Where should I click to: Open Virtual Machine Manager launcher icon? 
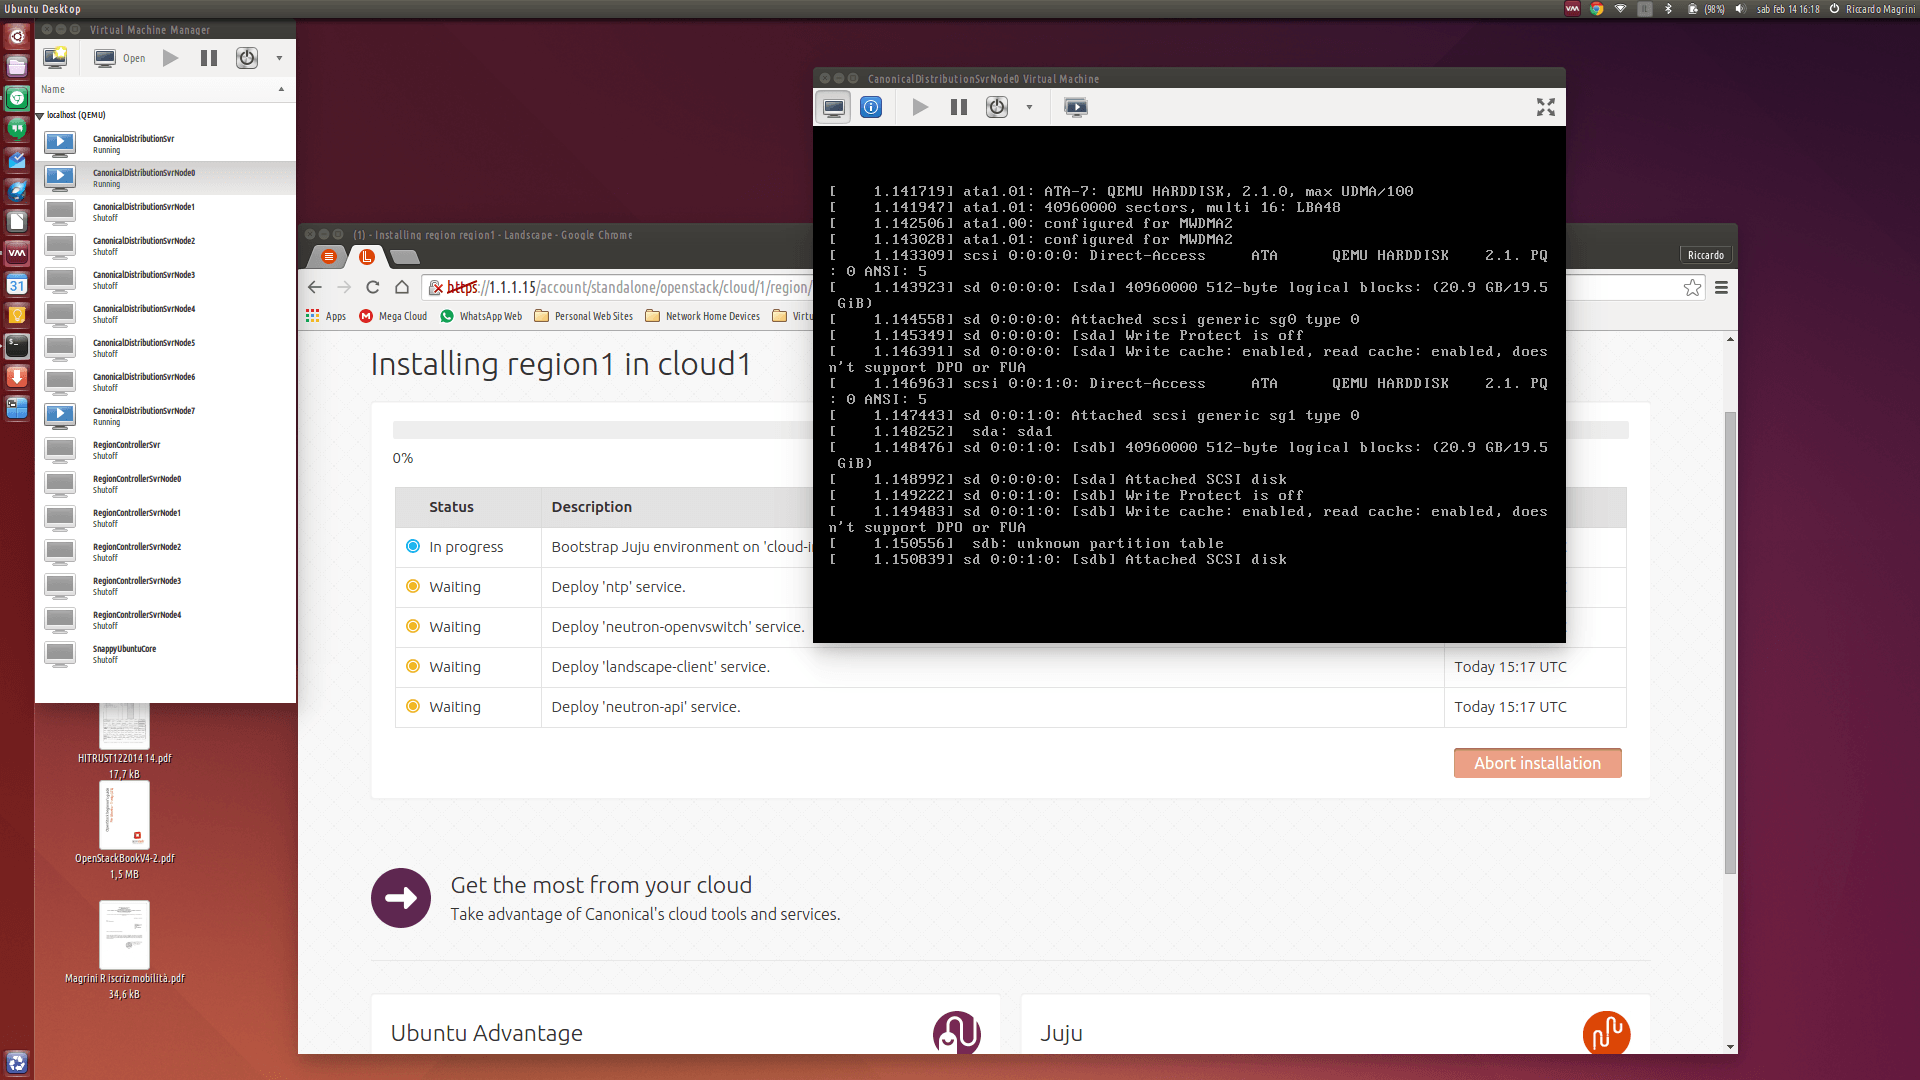click(x=17, y=253)
